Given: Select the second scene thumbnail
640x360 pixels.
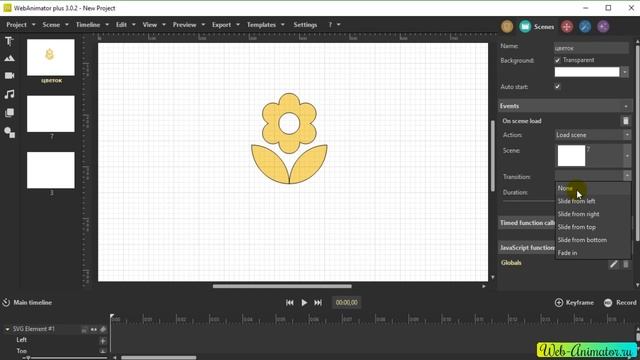Looking at the screenshot, I should (51, 114).
